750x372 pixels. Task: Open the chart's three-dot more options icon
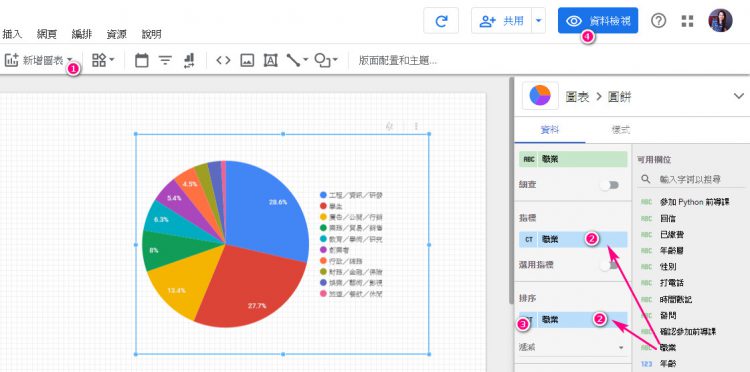click(416, 126)
